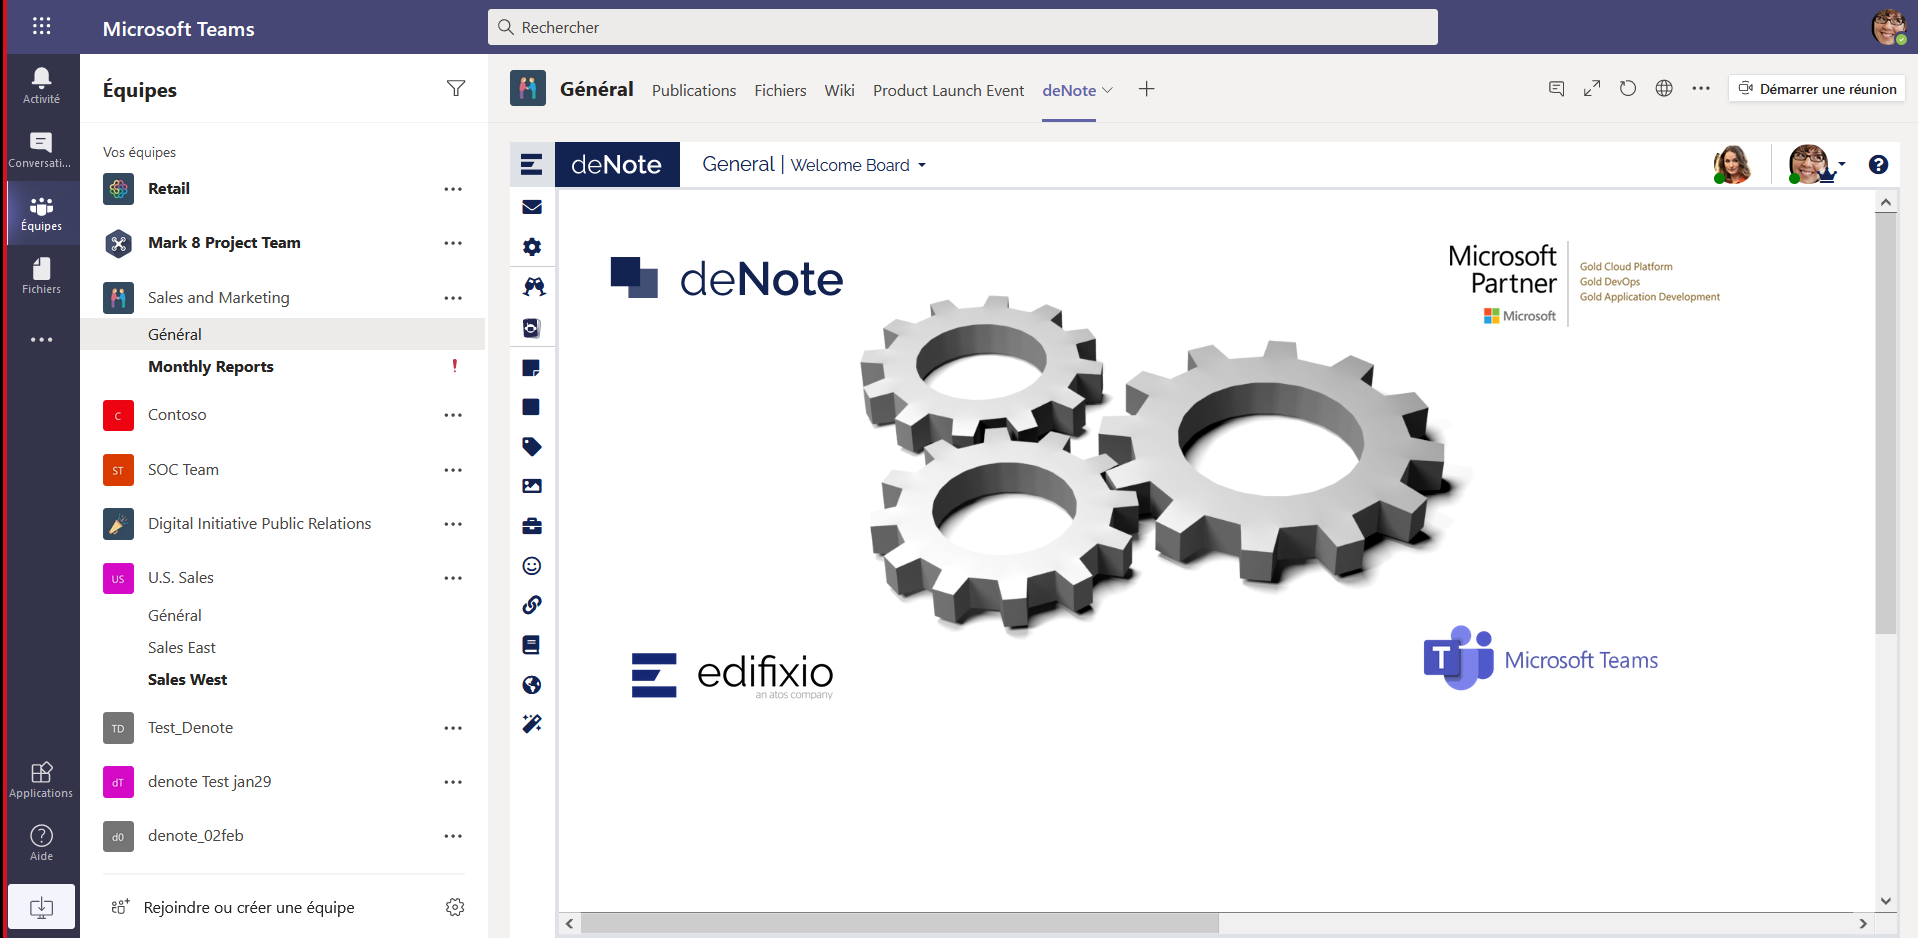Click the magic wand icon in deNote
Screen dimensions: 1918x938
532,723
